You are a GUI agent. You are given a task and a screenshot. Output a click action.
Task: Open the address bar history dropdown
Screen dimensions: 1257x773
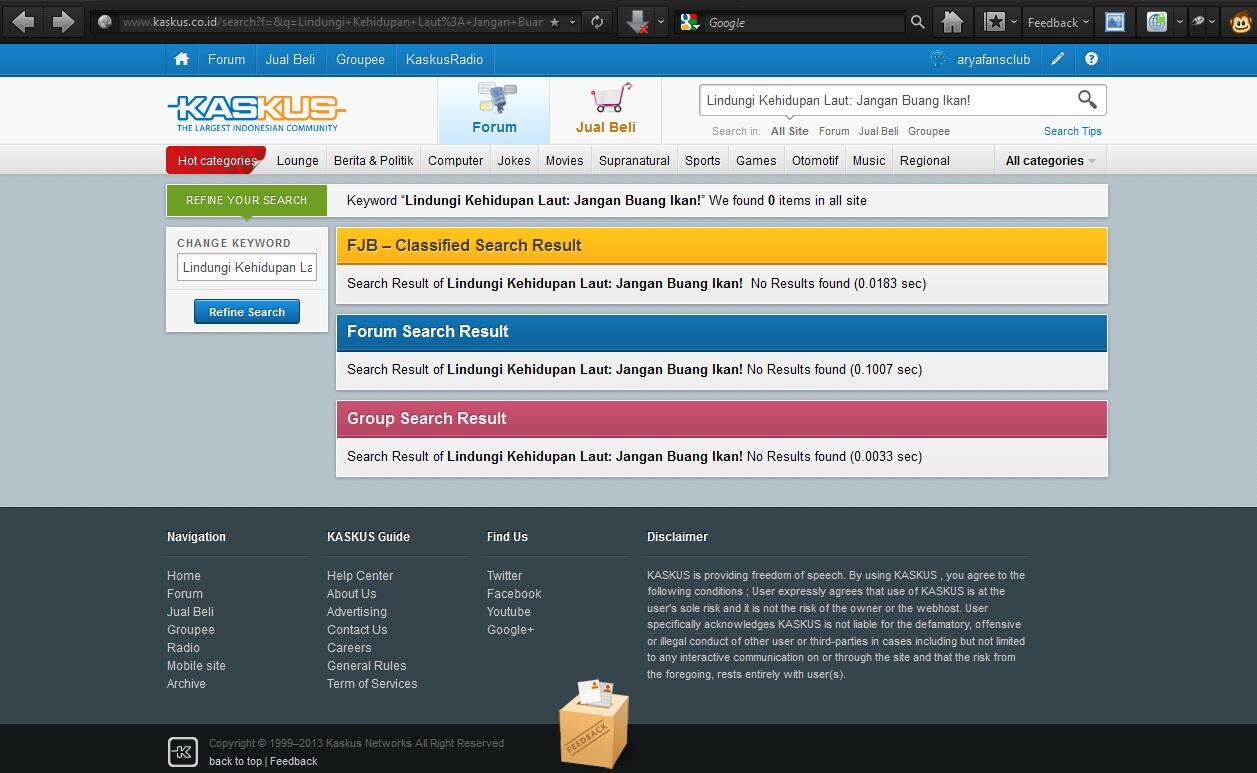coord(574,22)
